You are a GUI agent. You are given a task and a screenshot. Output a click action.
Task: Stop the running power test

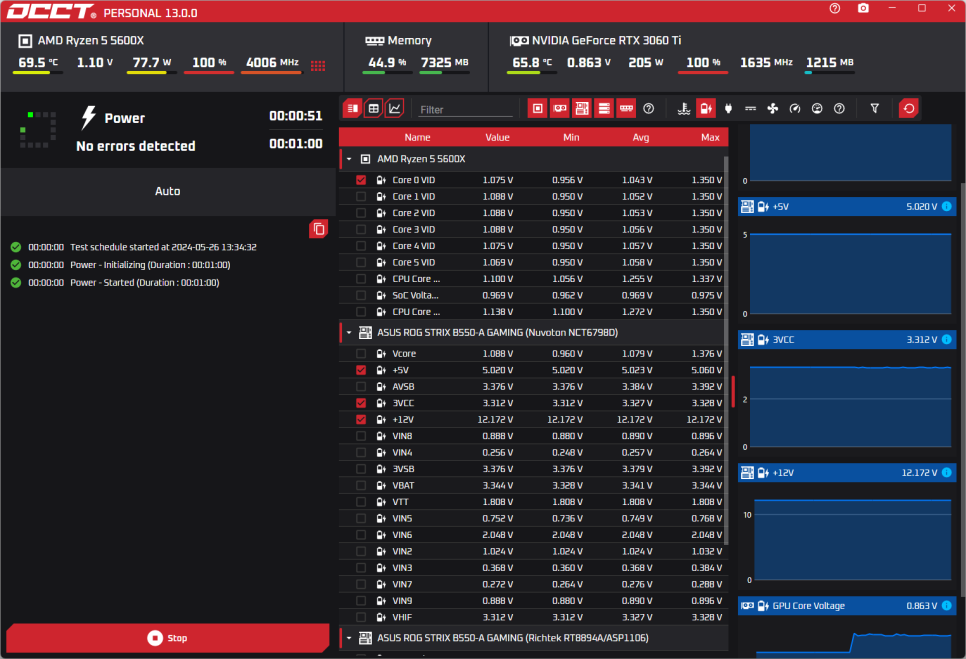tap(167, 638)
